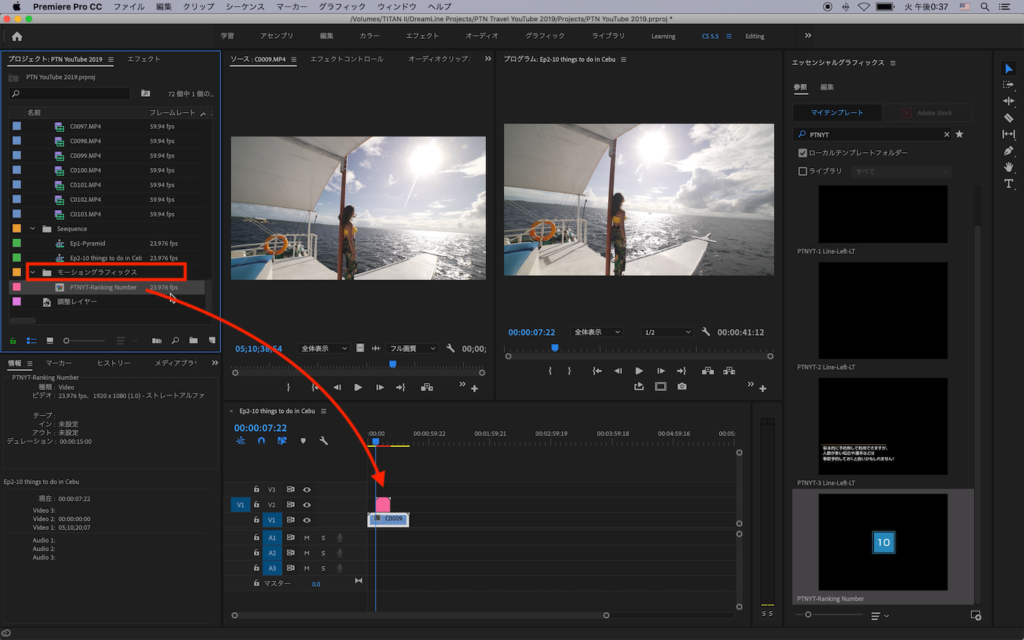Image resolution: width=1024 pixels, height=640 pixels.
Task: Select the Pen tool
Action: [1008, 151]
